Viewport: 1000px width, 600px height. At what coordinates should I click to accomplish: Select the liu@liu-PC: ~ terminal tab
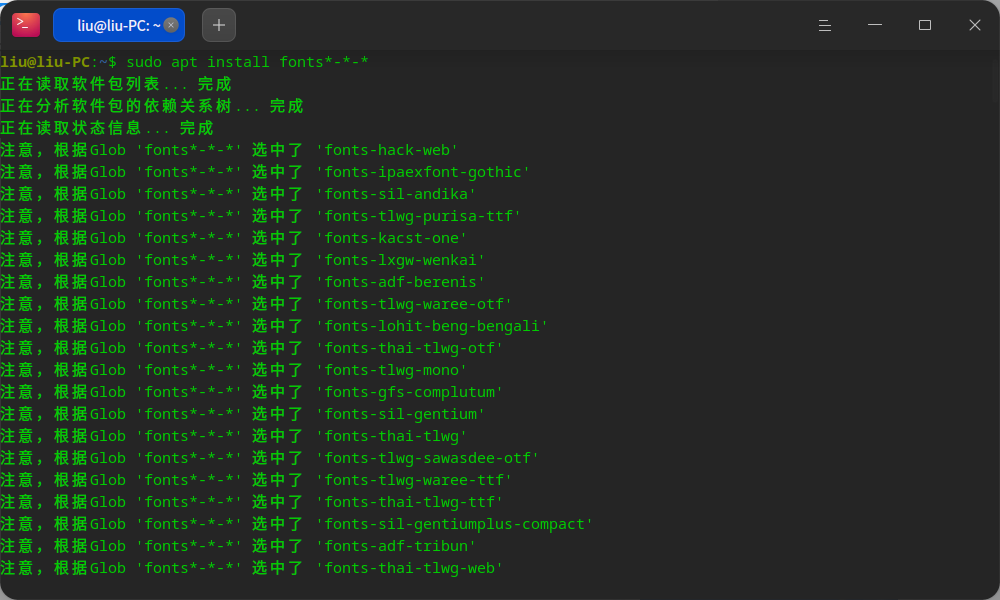tap(119, 25)
